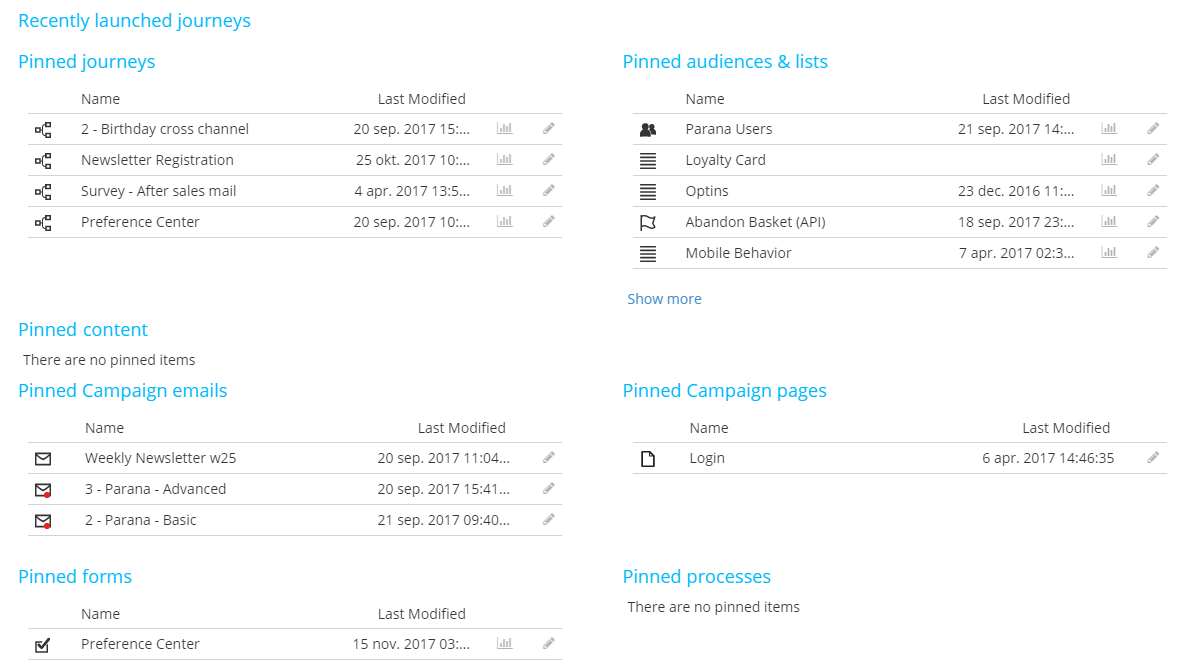Open the Recently launched journeys section

[x=134, y=21]
